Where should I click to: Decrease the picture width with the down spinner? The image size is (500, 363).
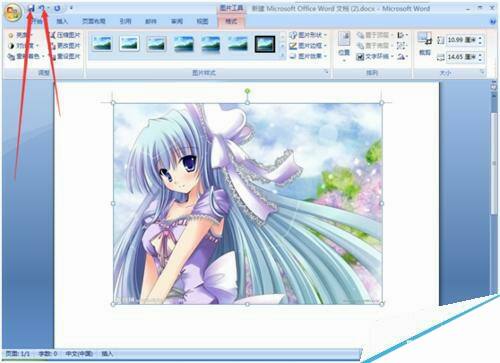point(480,60)
